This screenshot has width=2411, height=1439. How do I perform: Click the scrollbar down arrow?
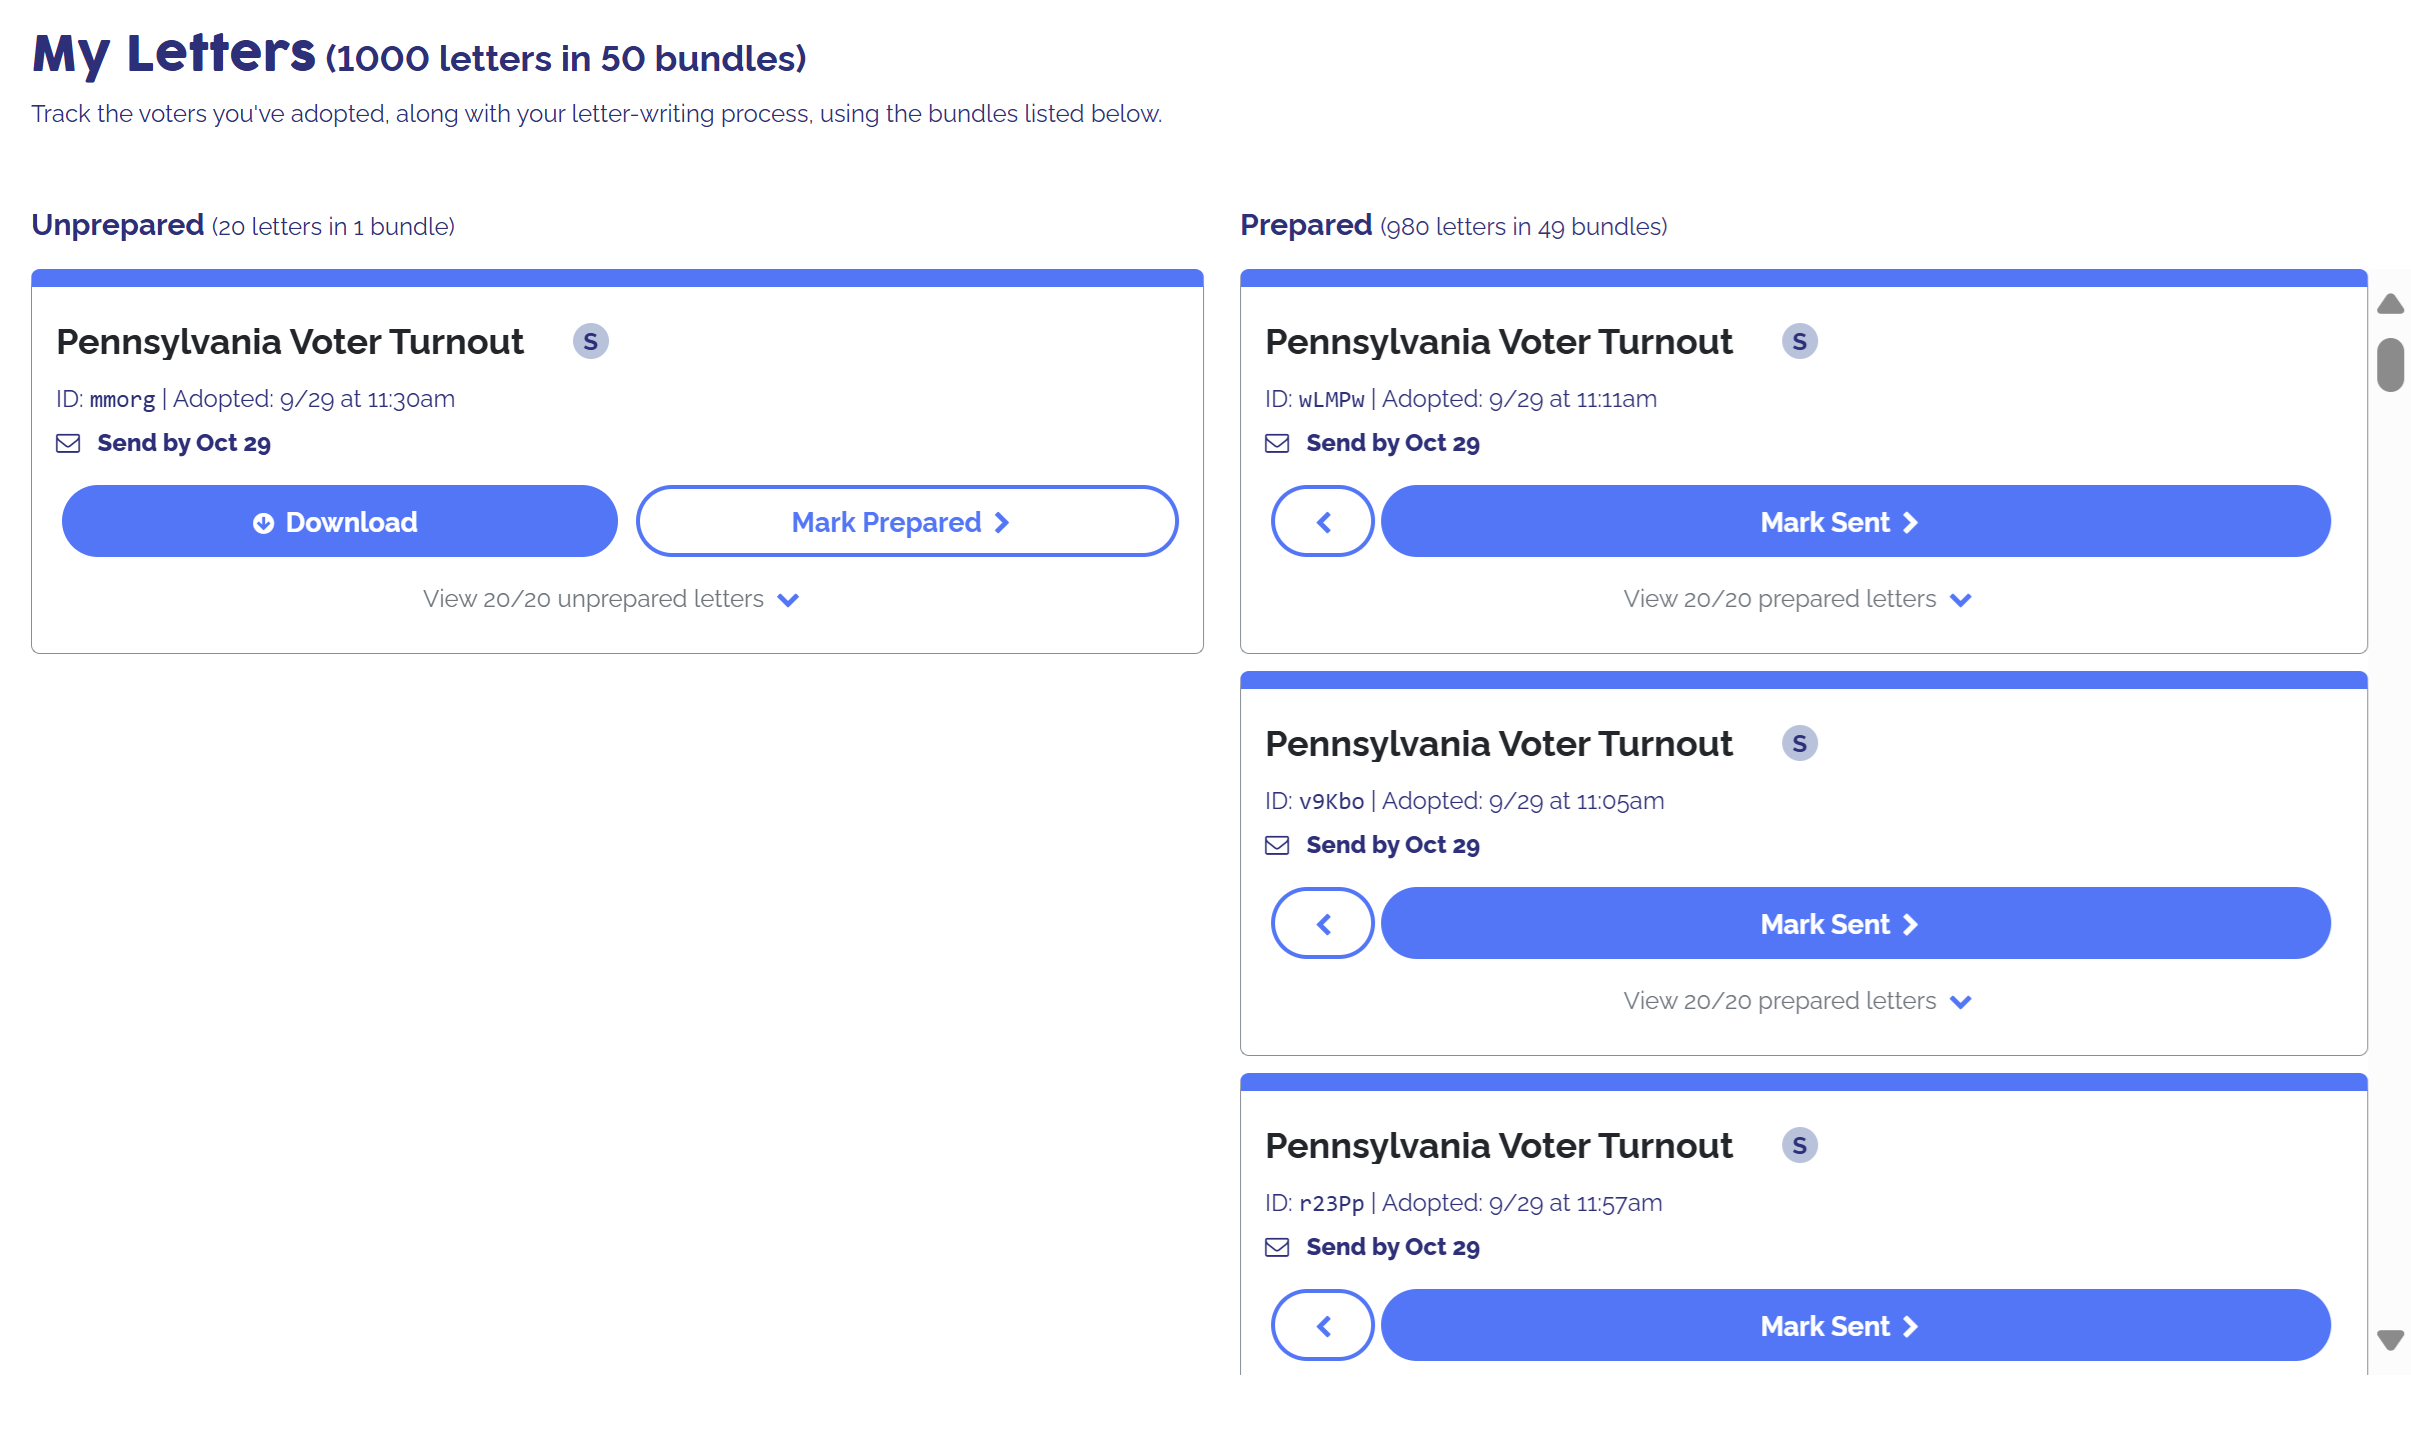[x=2390, y=1340]
